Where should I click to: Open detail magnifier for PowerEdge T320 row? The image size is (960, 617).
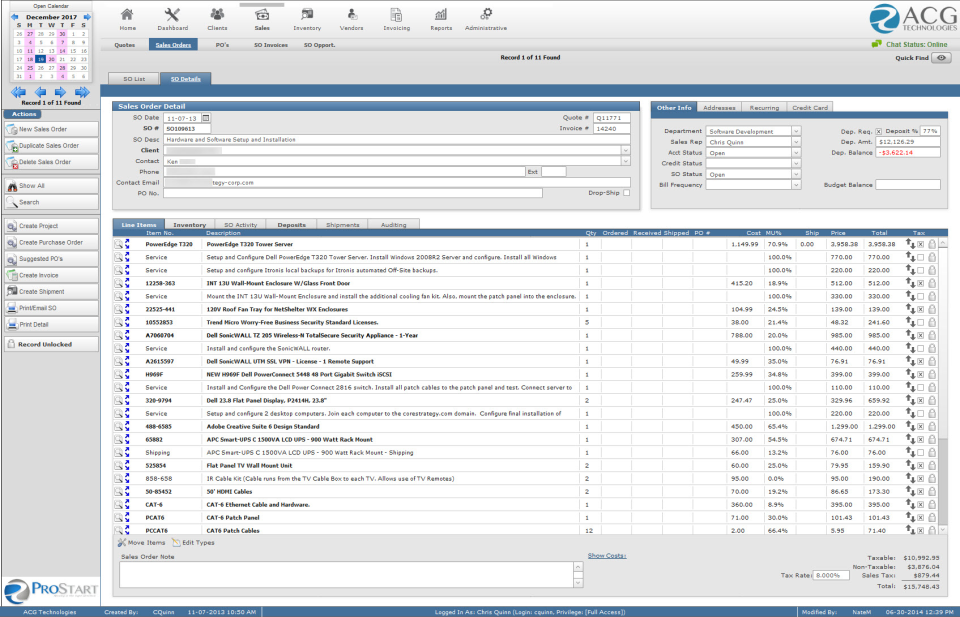(118, 244)
